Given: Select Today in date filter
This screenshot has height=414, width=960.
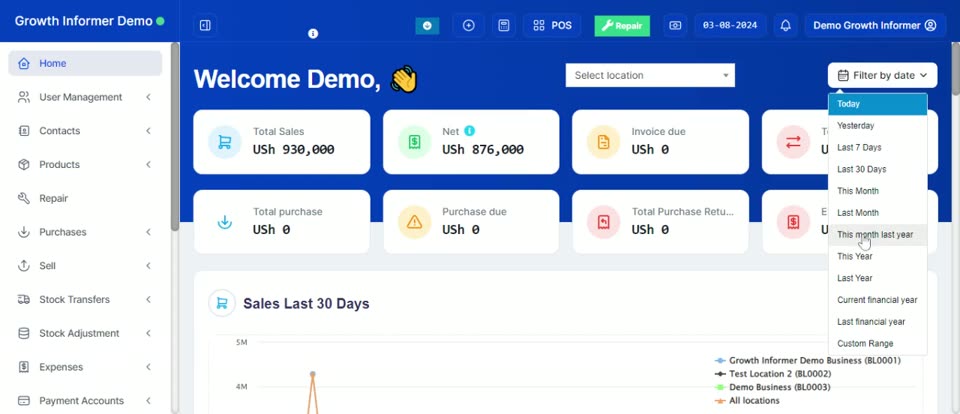Looking at the screenshot, I should (x=877, y=104).
